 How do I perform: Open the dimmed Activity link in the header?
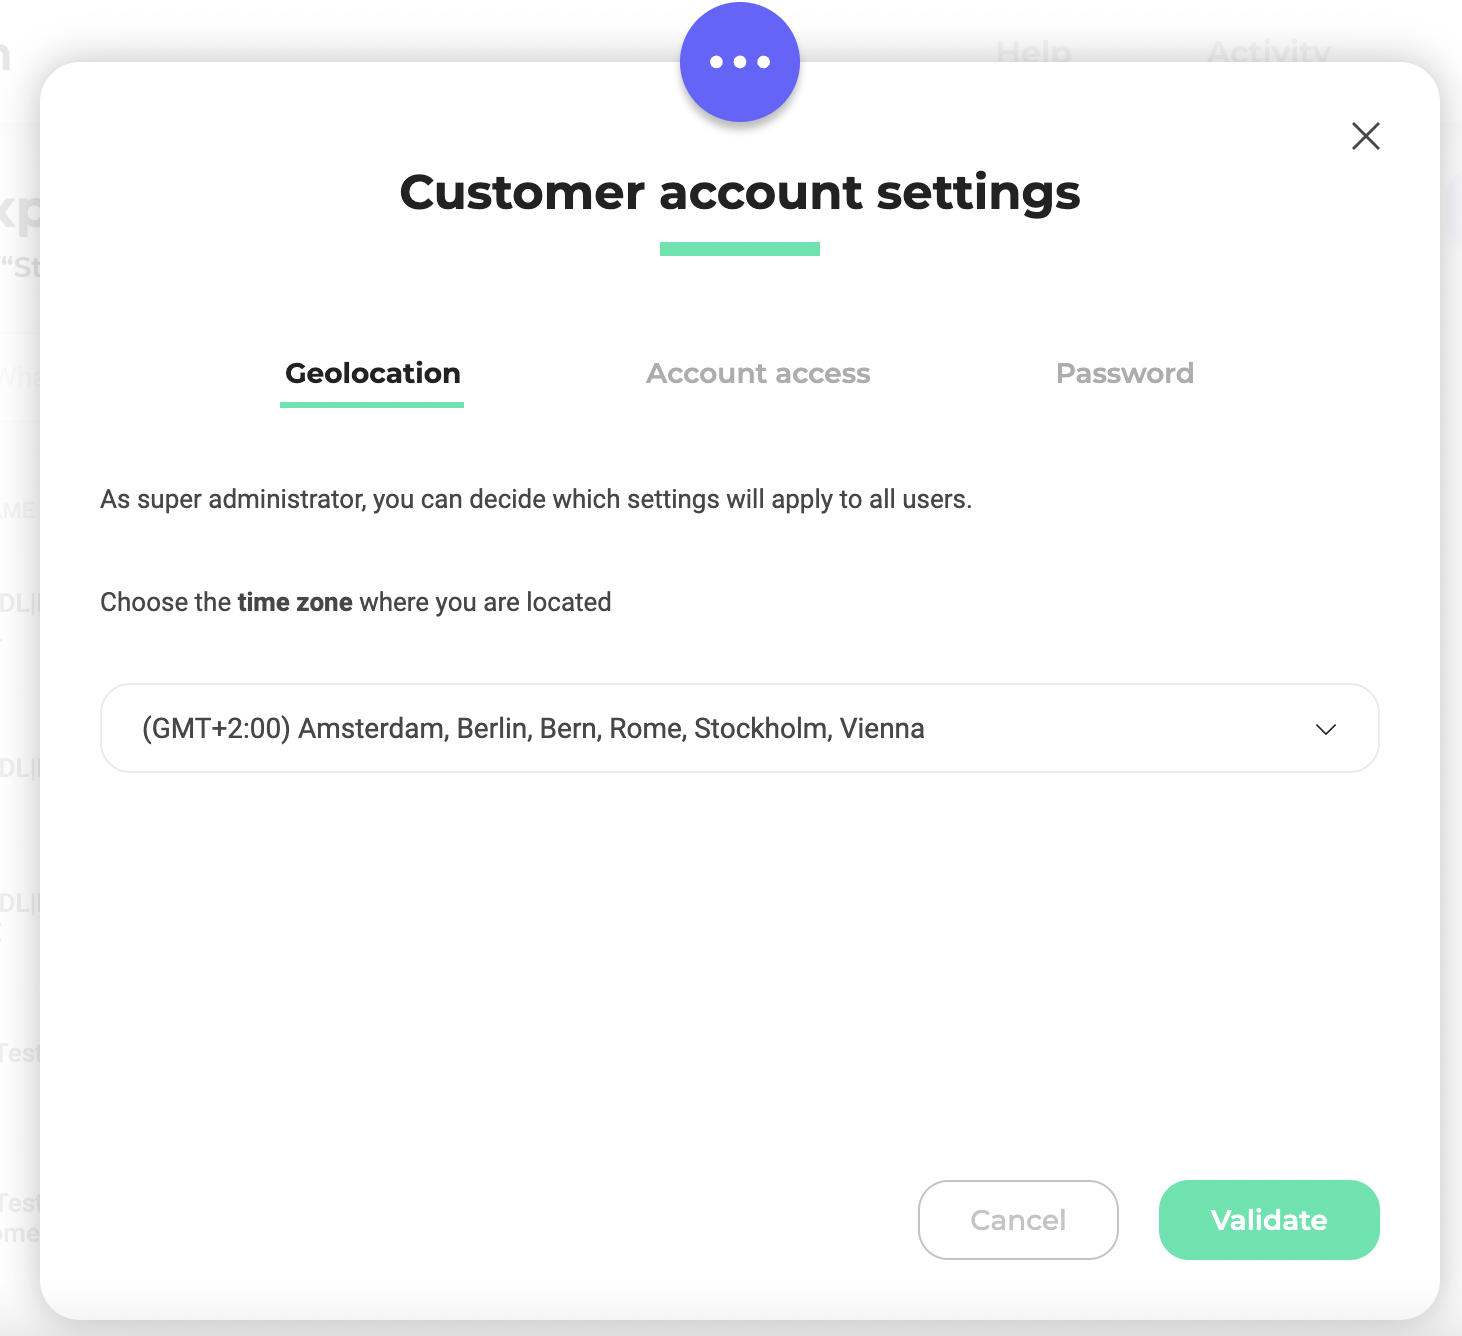point(1269,51)
